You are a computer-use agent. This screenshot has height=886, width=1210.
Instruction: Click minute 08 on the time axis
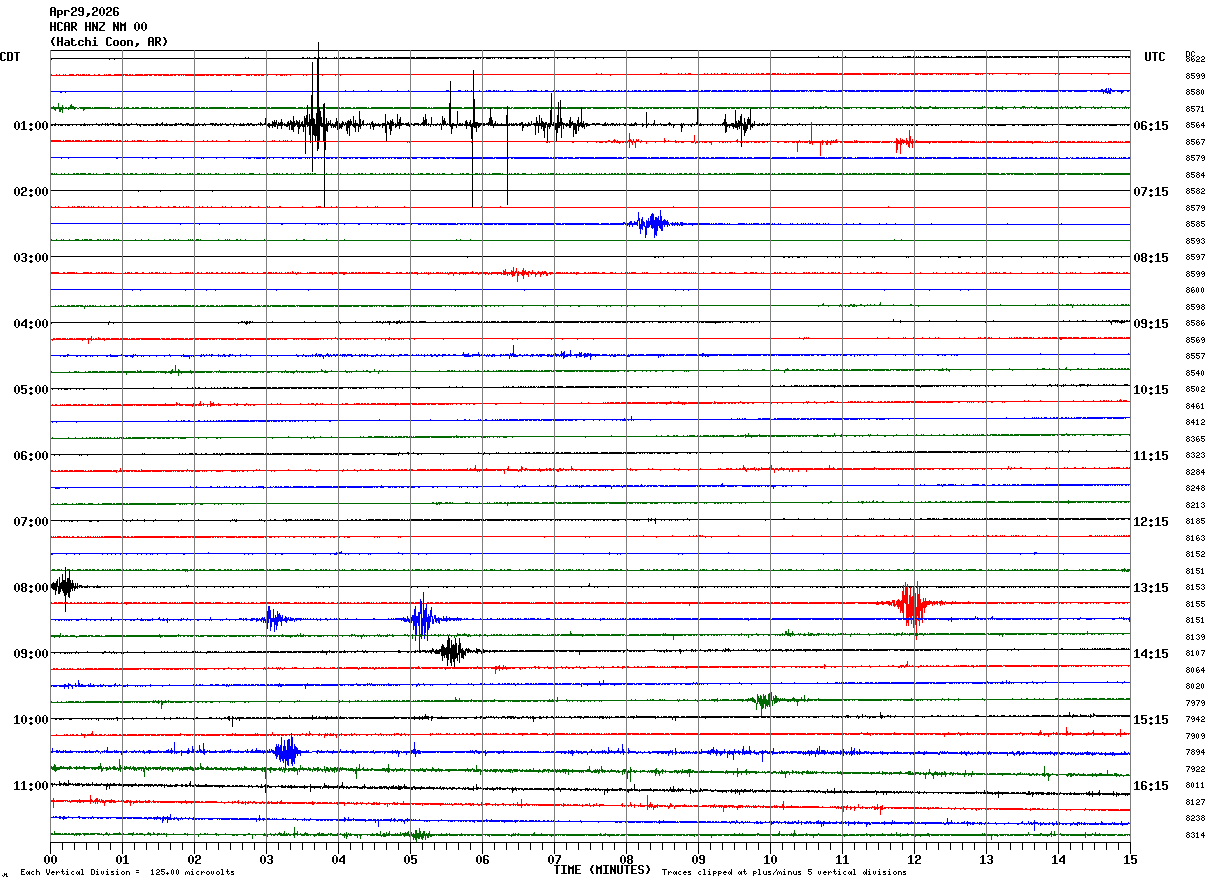tap(627, 859)
